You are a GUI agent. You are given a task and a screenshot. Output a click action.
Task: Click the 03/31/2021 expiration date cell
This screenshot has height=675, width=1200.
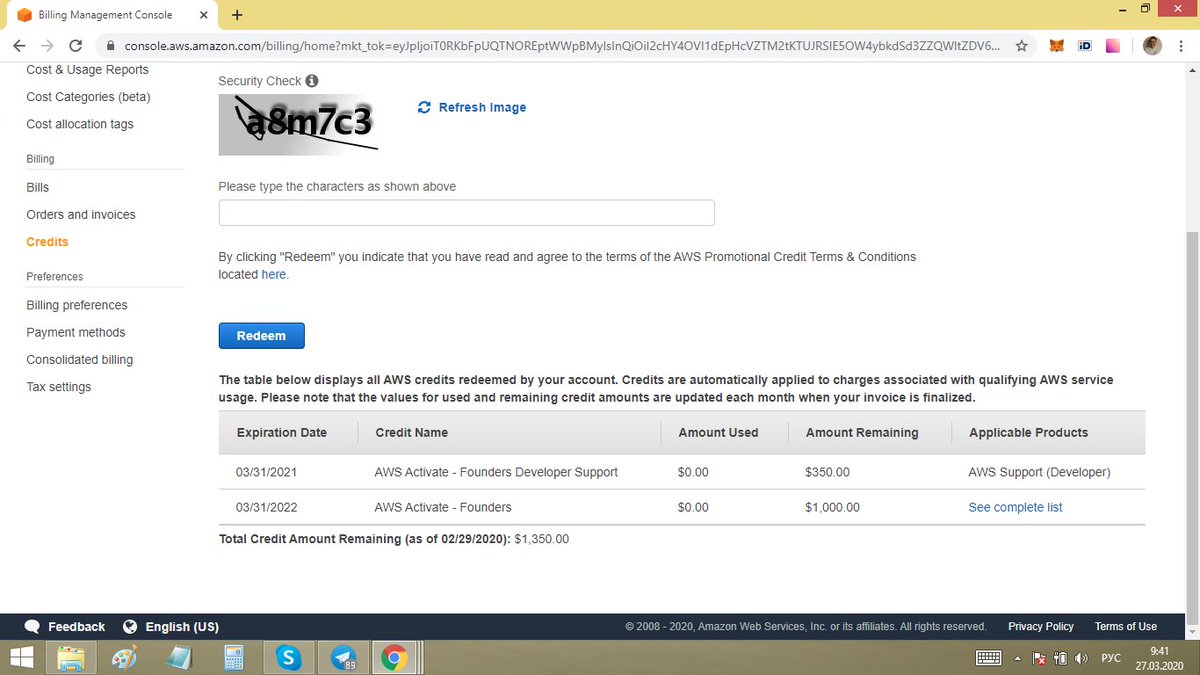click(266, 472)
